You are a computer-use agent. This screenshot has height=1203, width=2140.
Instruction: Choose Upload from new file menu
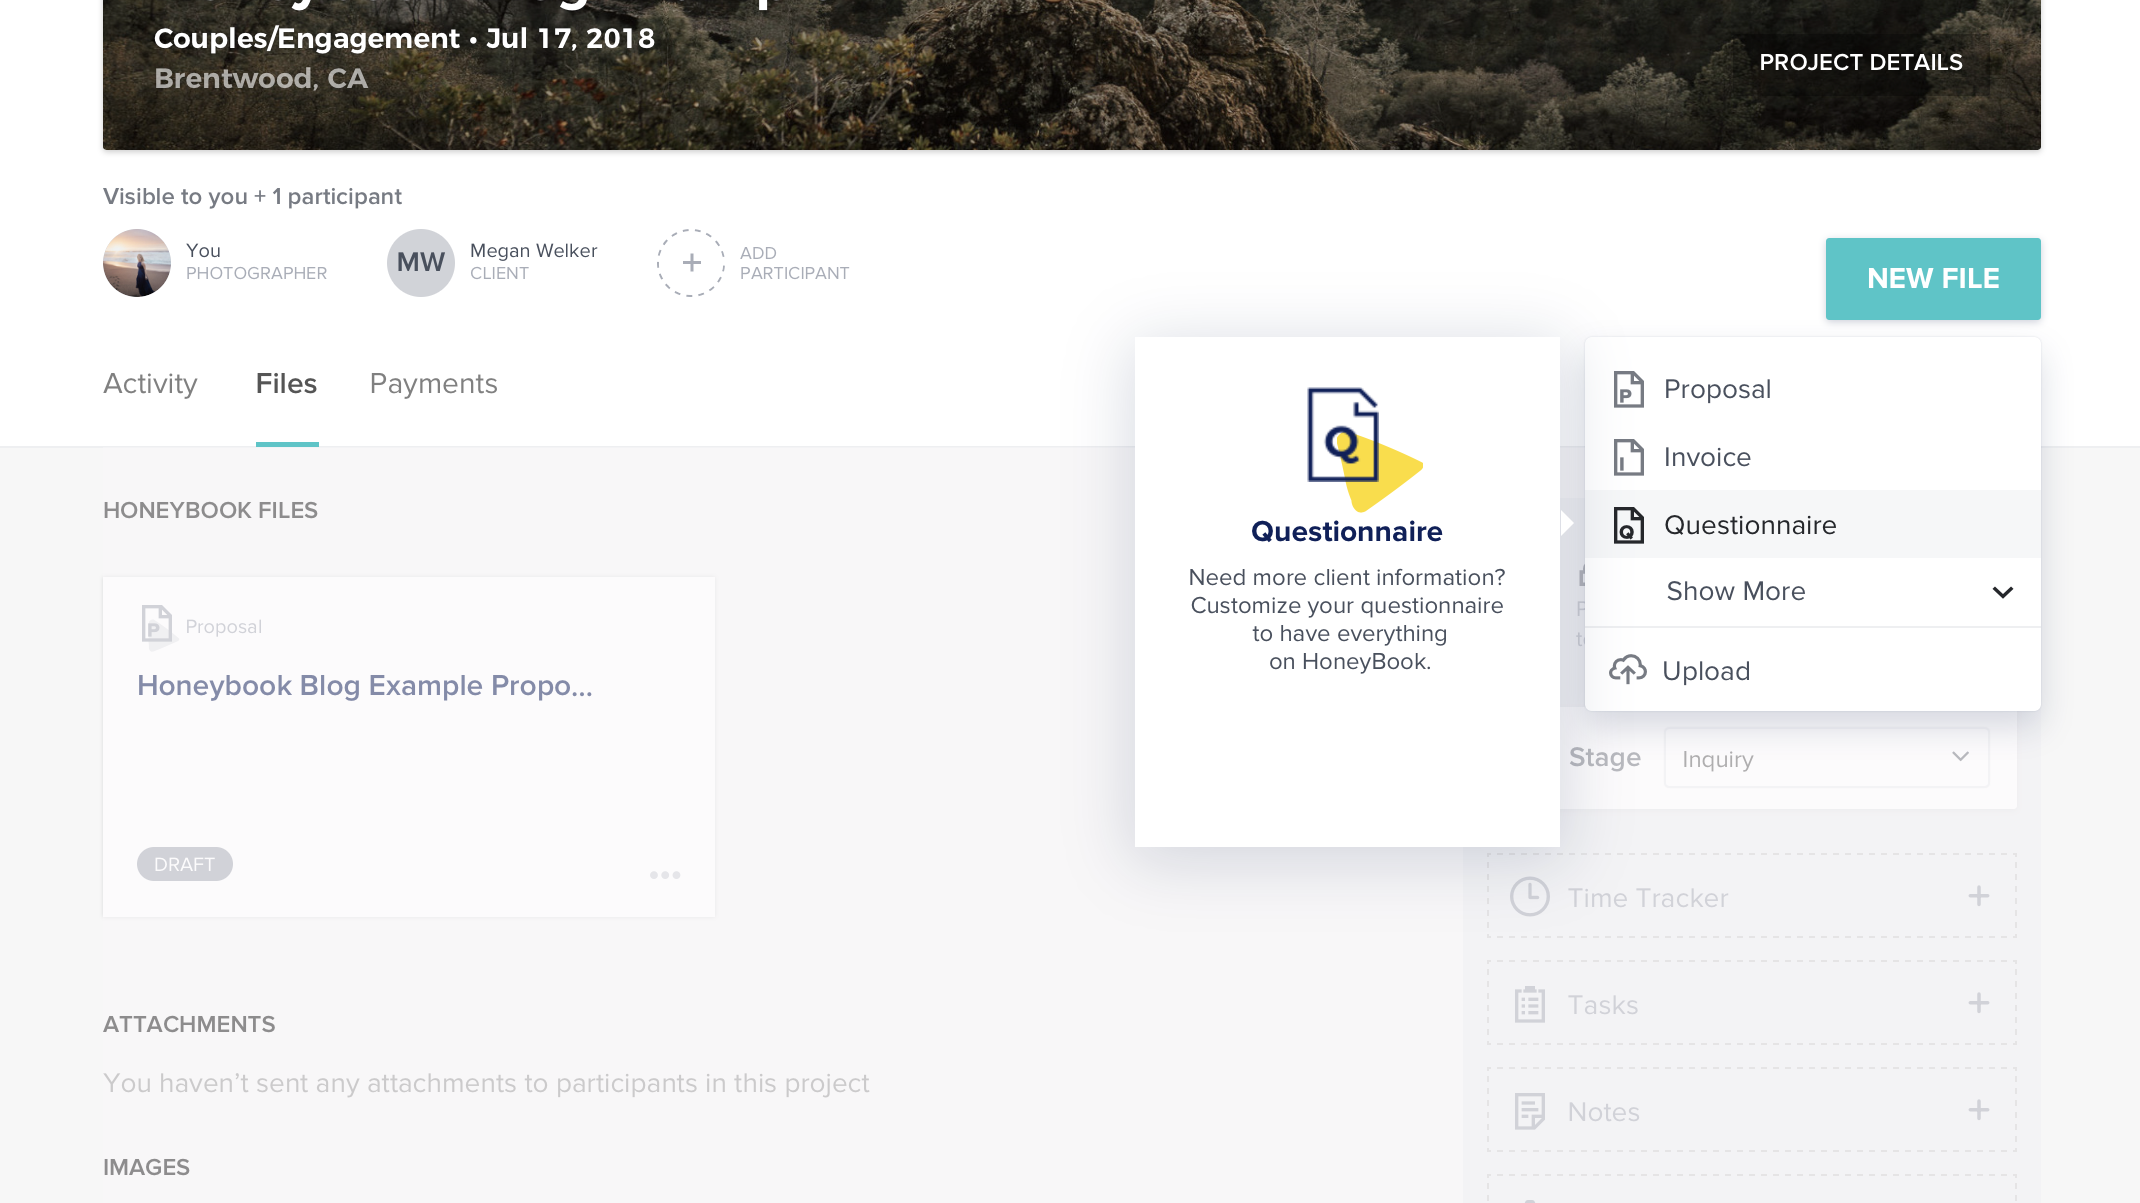pyautogui.click(x=1813, y=670)
